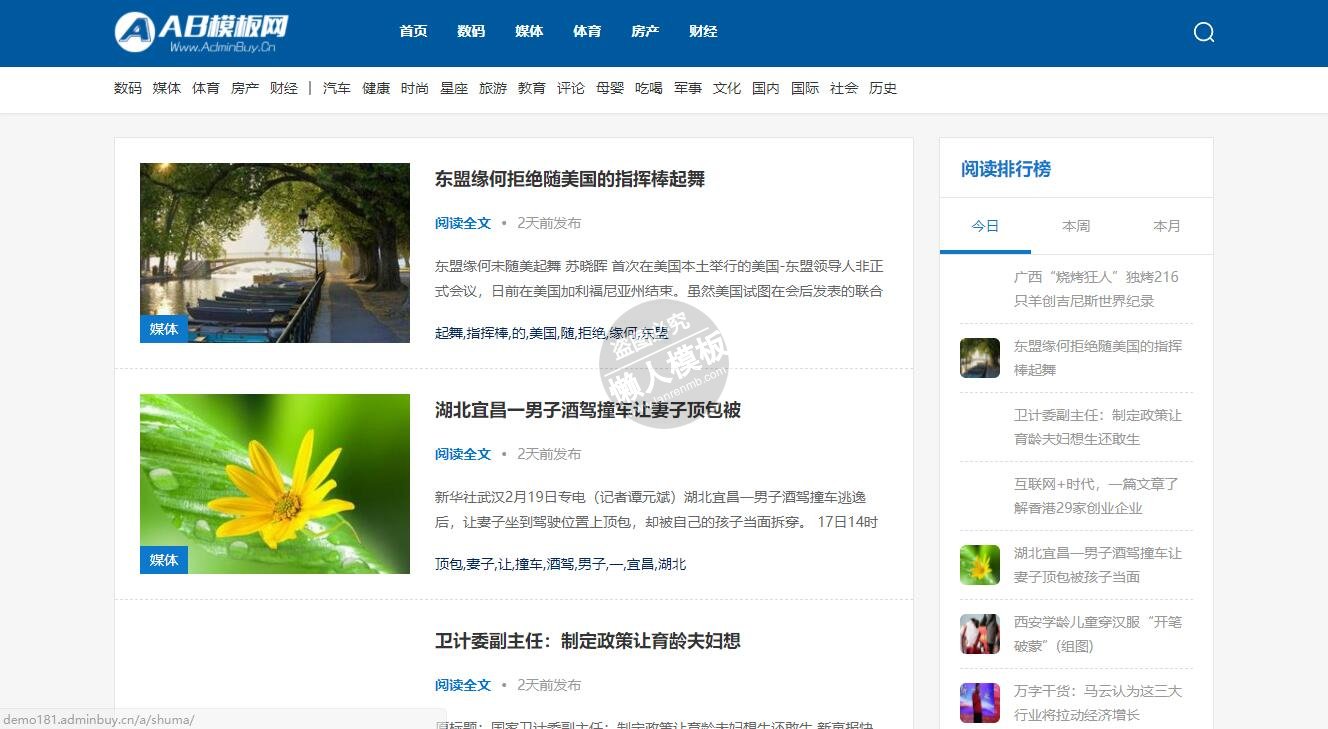Open headline 卫计委副主任：制定政策让育龄夫妇想

pos(588,641)
